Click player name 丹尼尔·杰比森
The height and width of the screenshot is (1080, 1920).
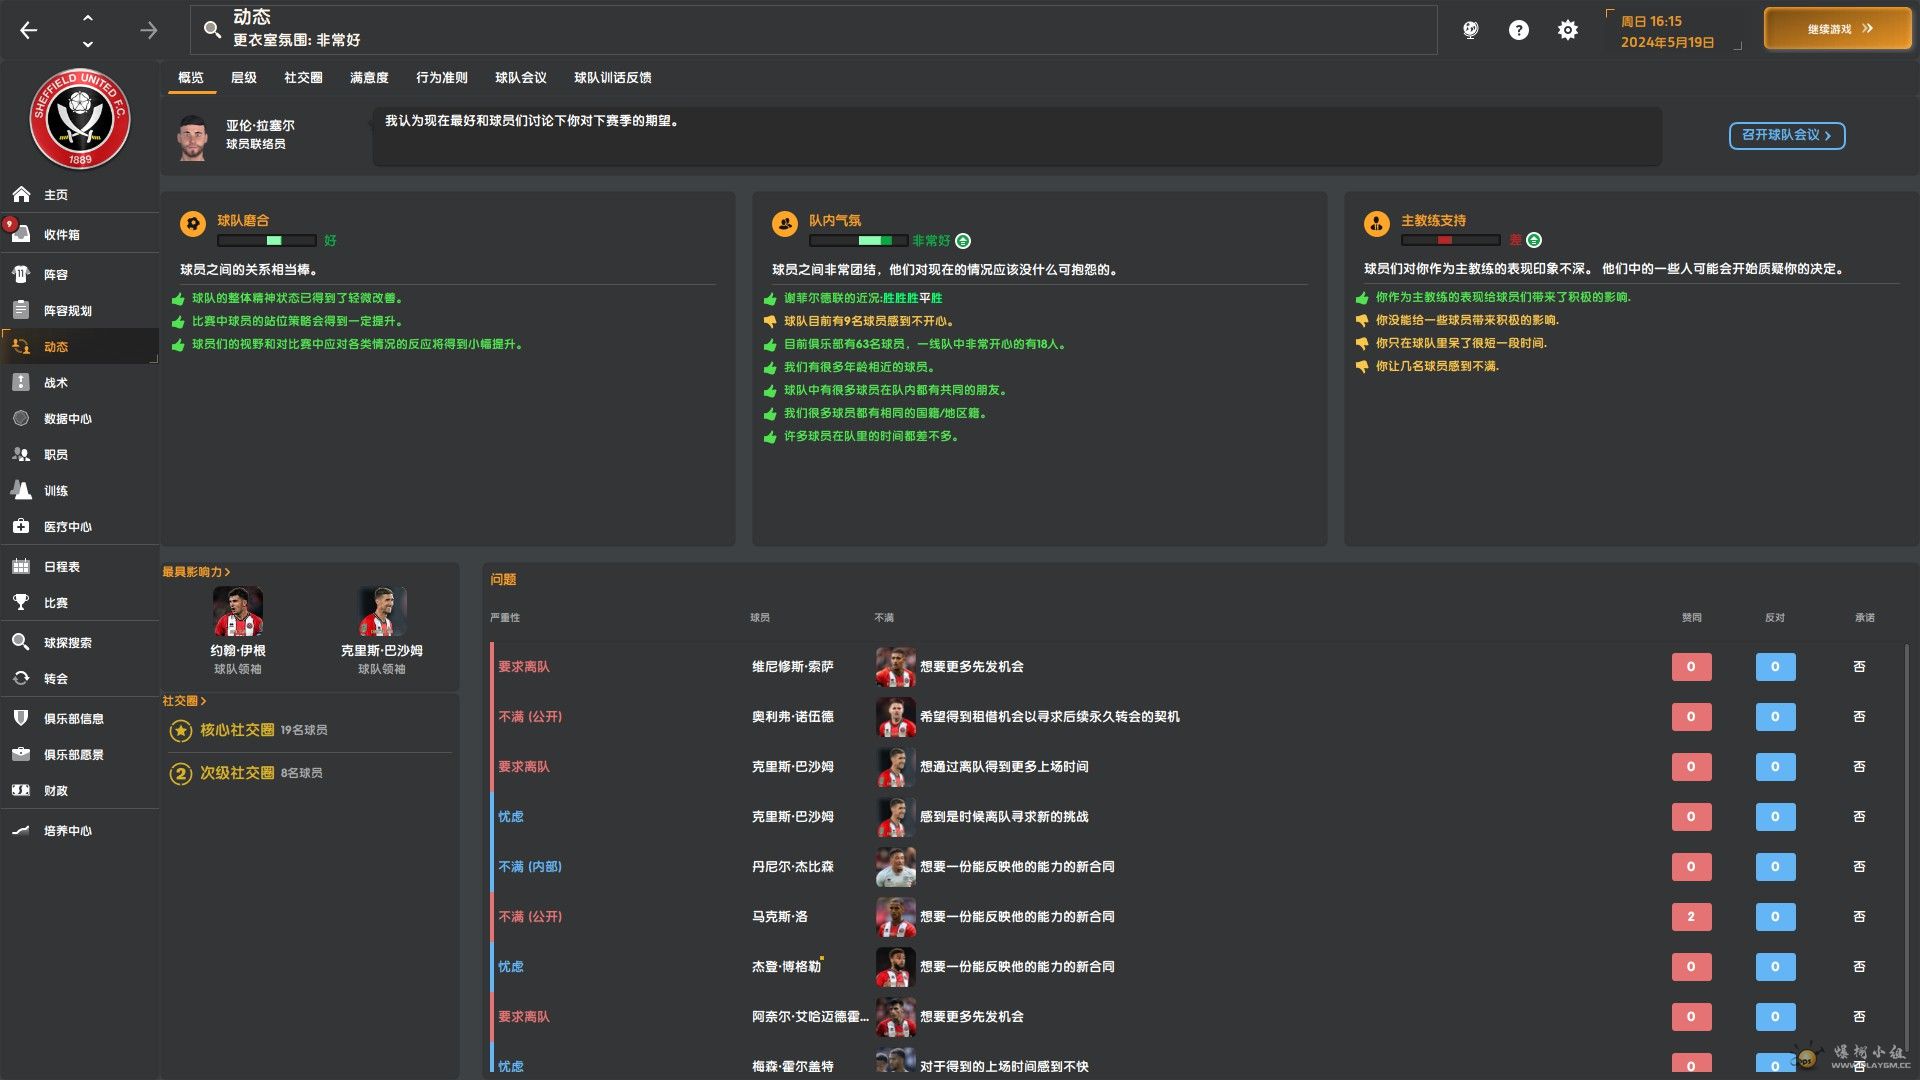click(x=793, y=867)
